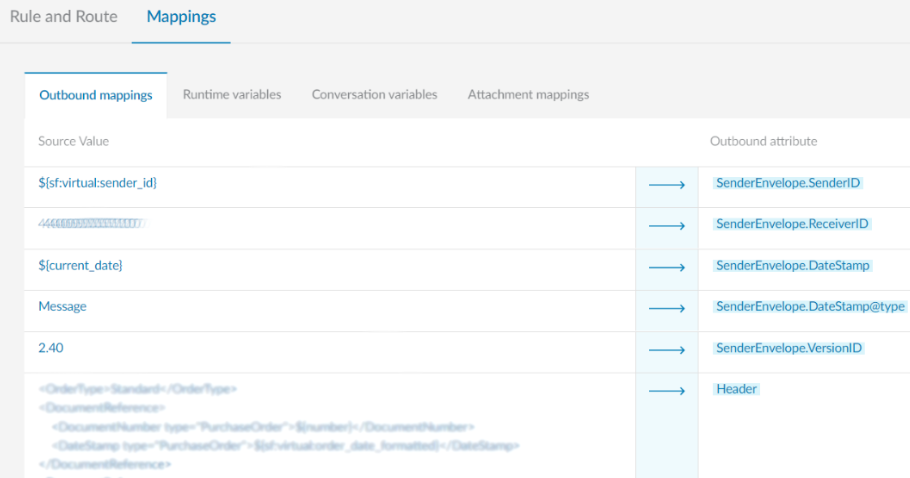
Task: Edit the ${current_date} source value
Action: pos(80,265)
